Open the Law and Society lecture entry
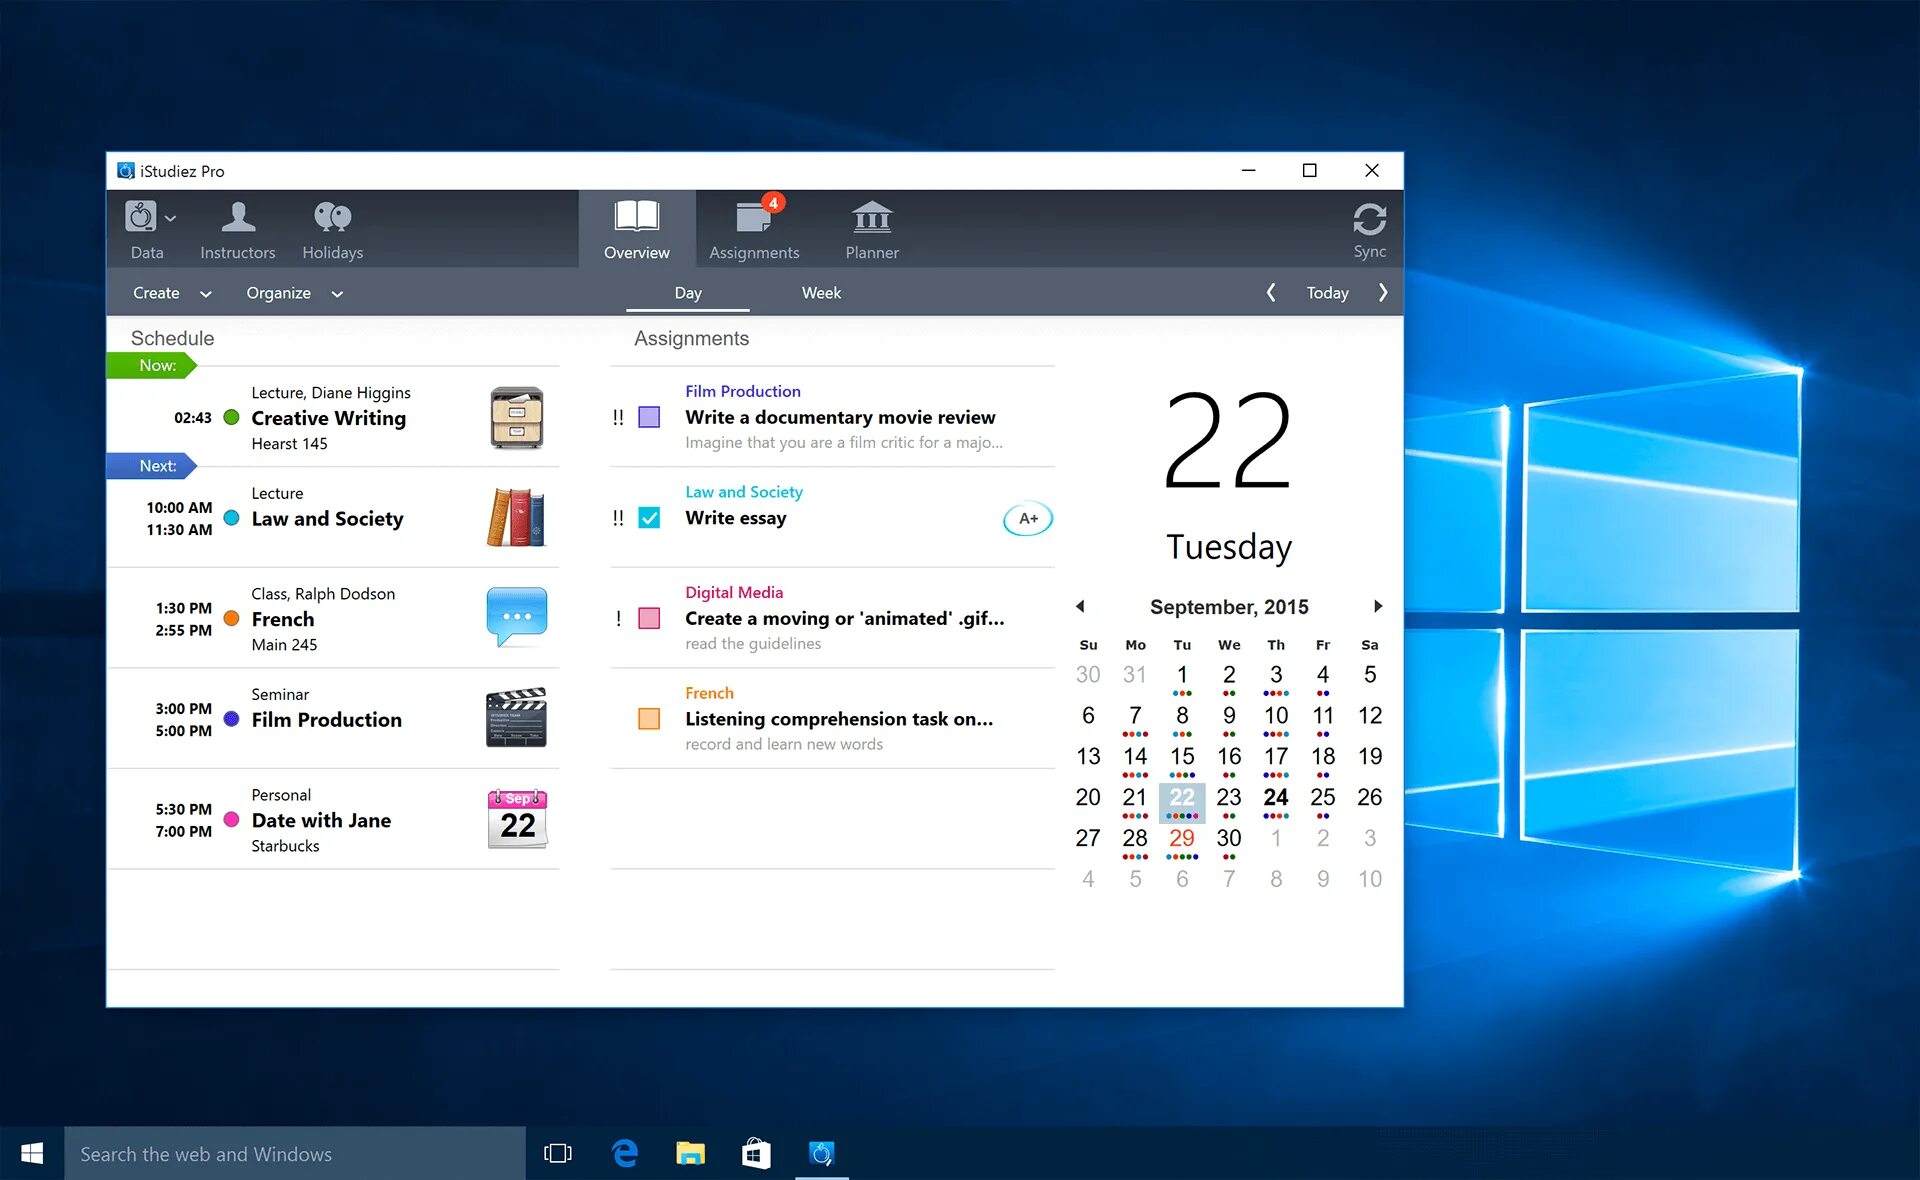Viewport: 1920px width, 1180px height. tap(333, 517)
